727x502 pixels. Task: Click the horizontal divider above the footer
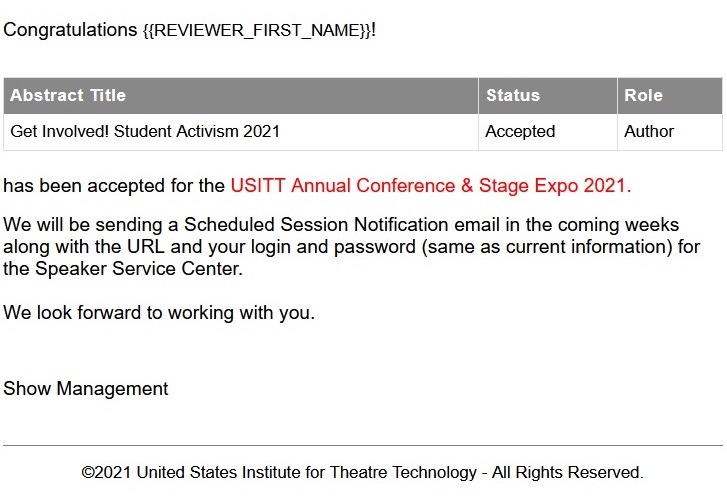coord(363,445)
